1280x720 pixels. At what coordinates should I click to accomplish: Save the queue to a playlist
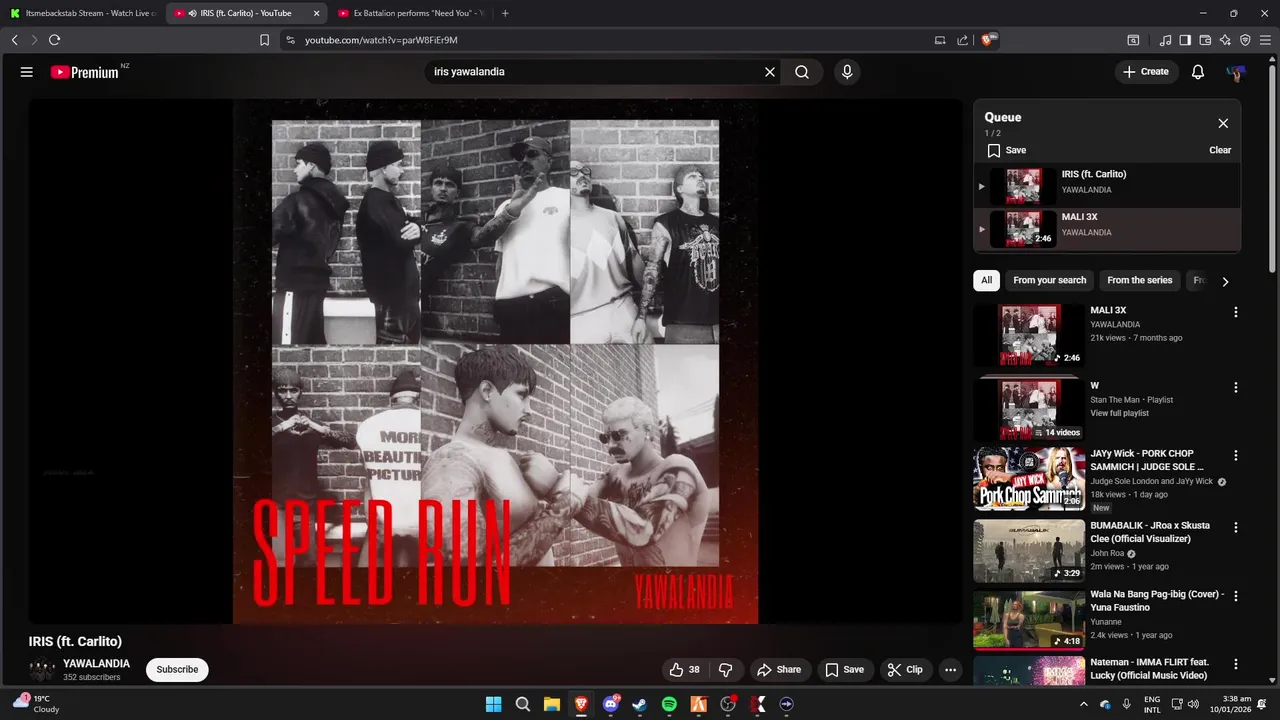pos(1007,150)
